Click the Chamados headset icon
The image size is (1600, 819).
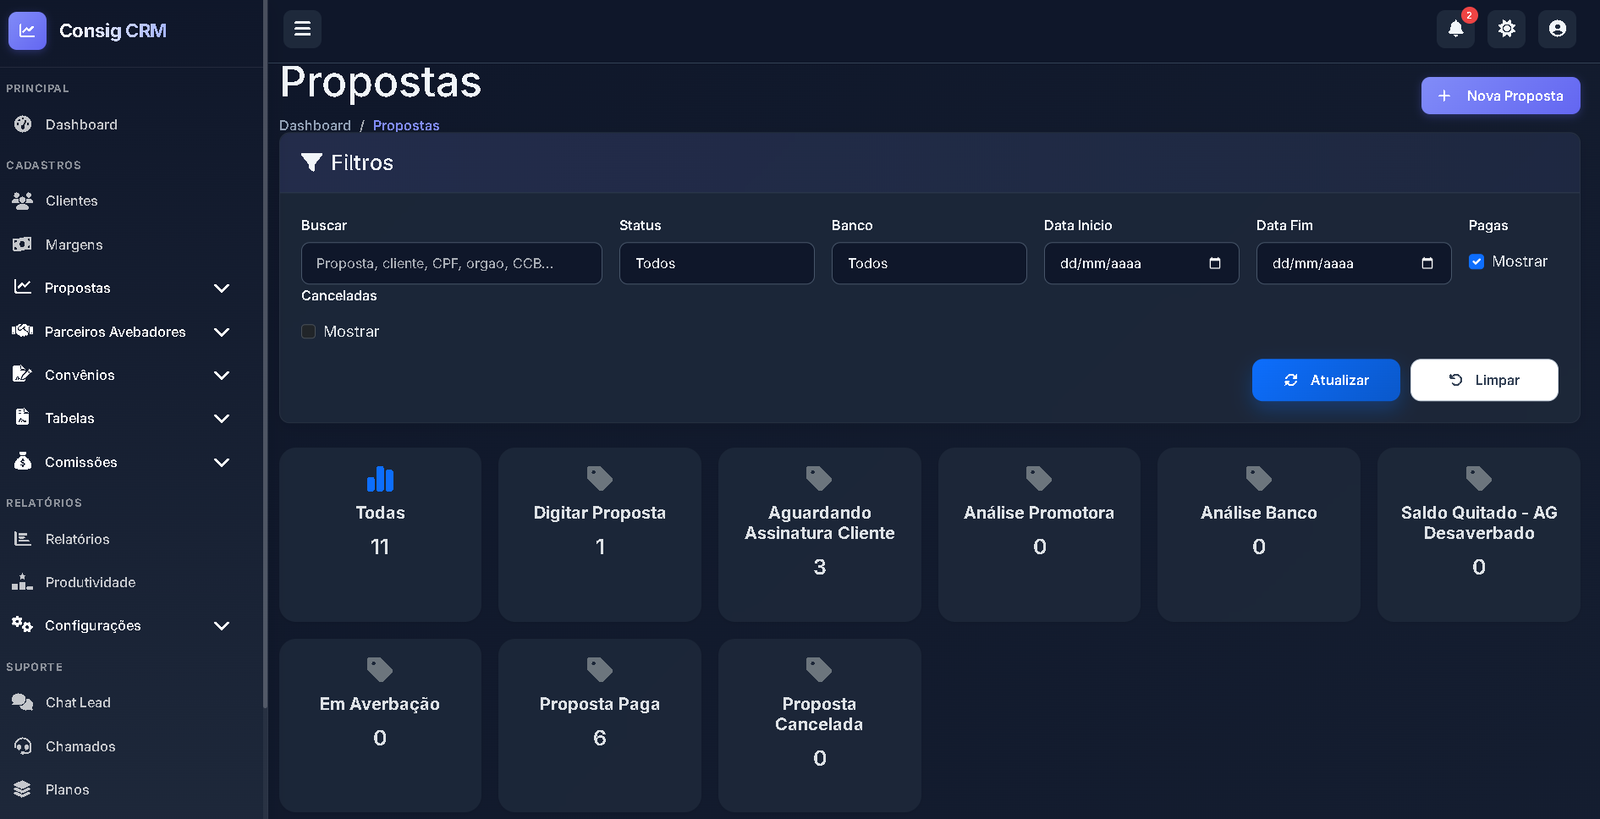click(x=22, y=746)
